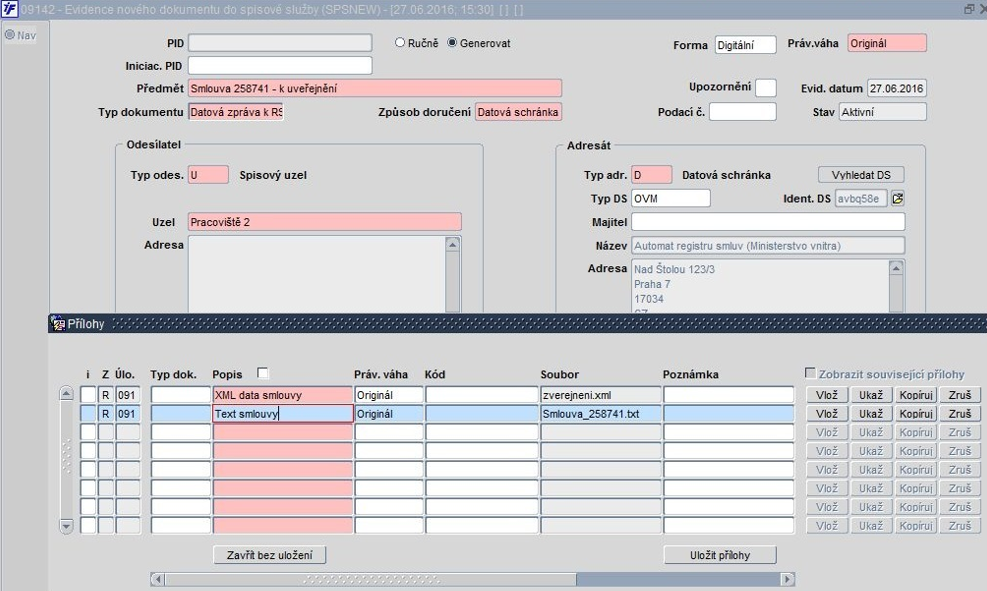The width and height of the screenshot is (987, 591).
Task: Click Ukaž in zverejneni.xml row
Action: pos(871,395)
